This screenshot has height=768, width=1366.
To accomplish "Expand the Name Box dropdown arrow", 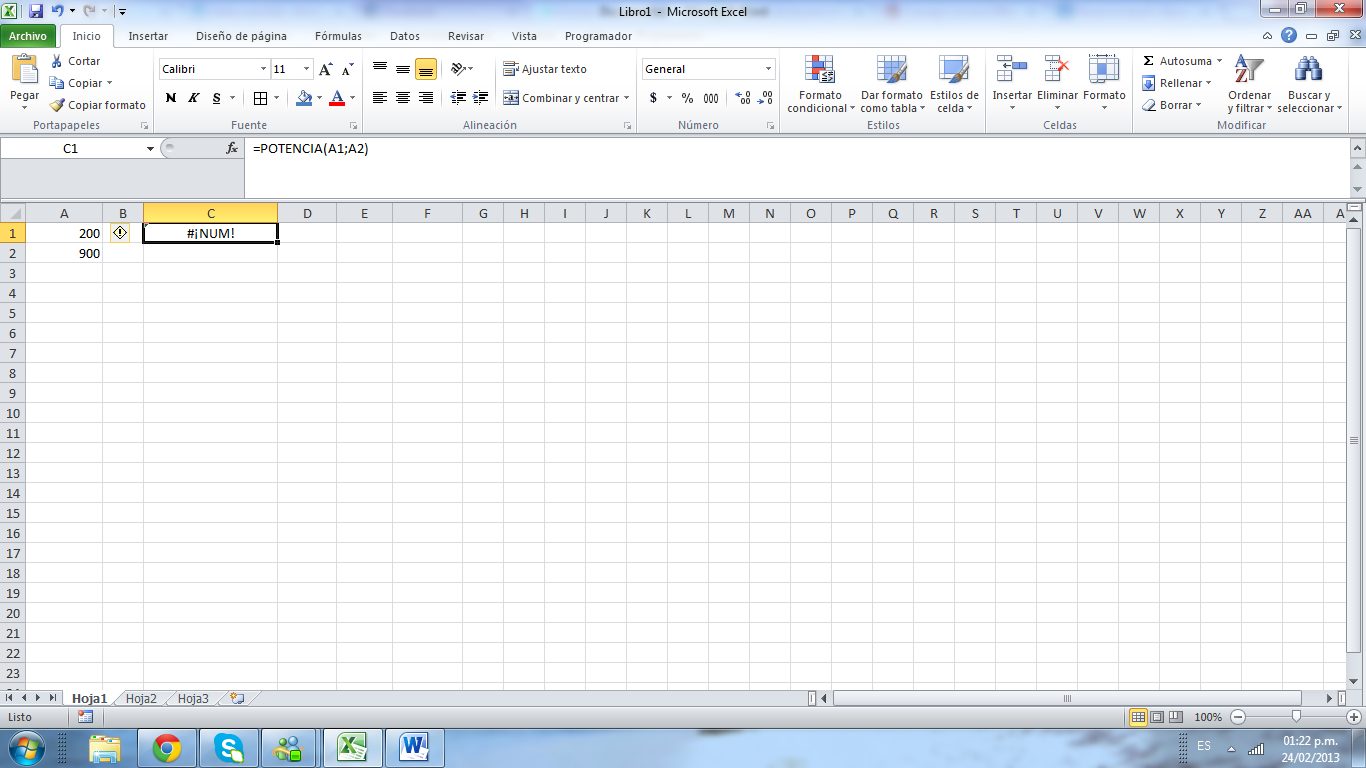I will click(150, 148).
